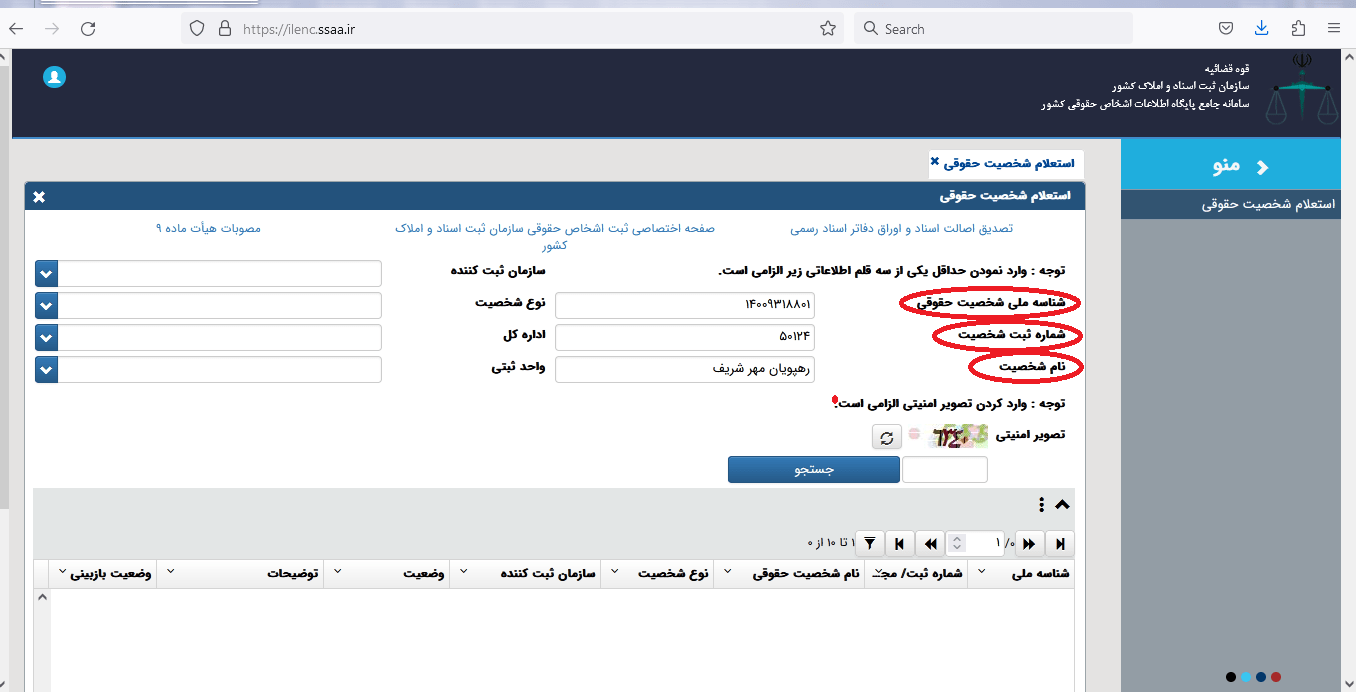This screenshot has width=1356, height=692.
Task: Open the نوع شخصیت dropdown
Action: [x=45, y=305]
